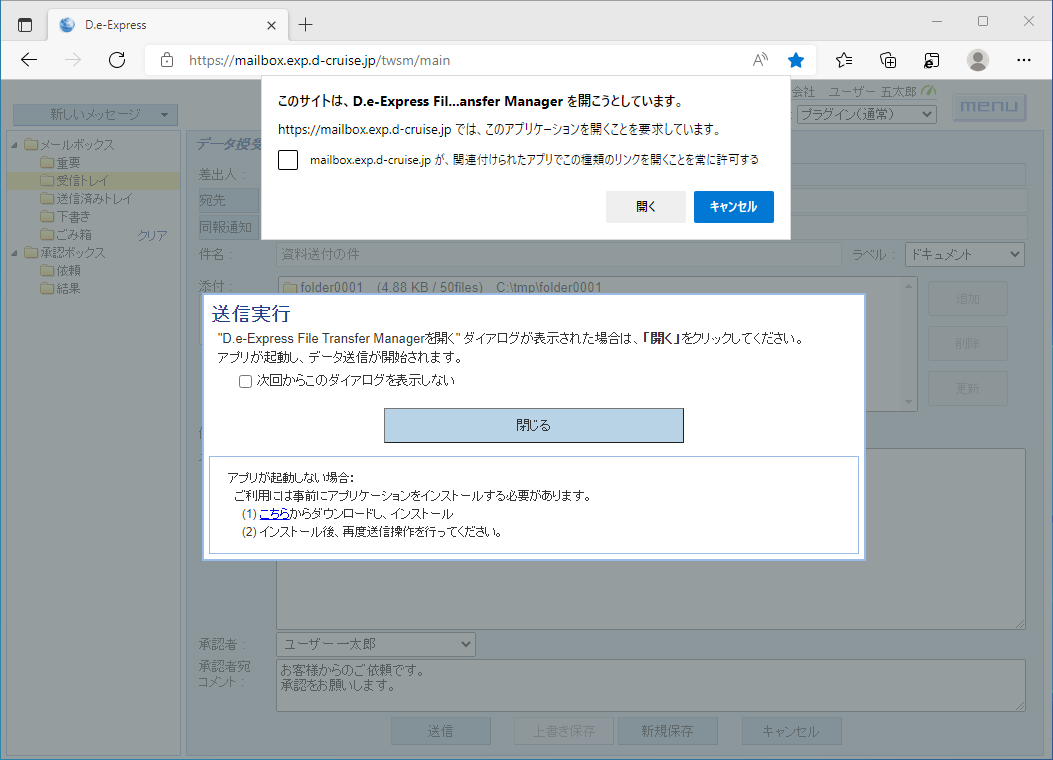Open a new browser tab
The height and width of the screenshot is (760, 1053).
[x=306, y=24]
